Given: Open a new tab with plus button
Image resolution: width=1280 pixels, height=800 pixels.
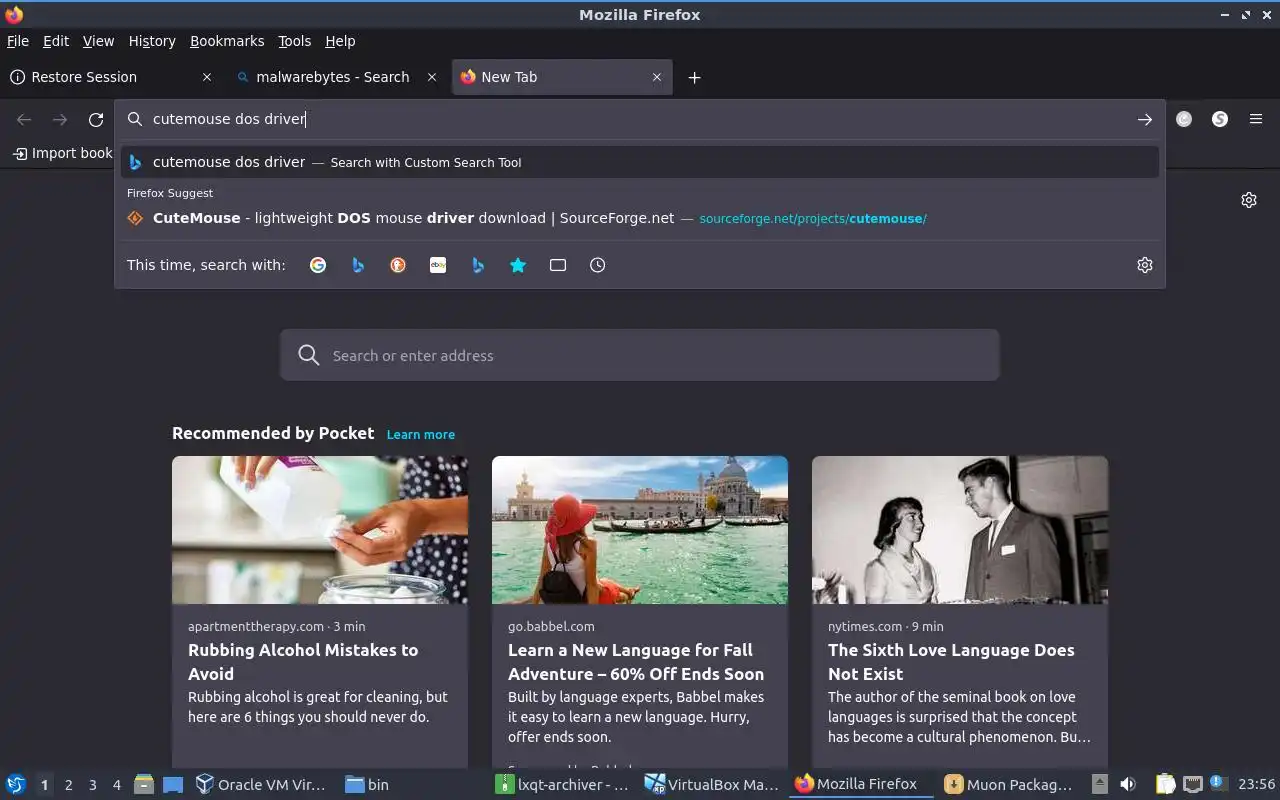Looking at the screenshot, I should pyautogui.click(x=694, y=77).
